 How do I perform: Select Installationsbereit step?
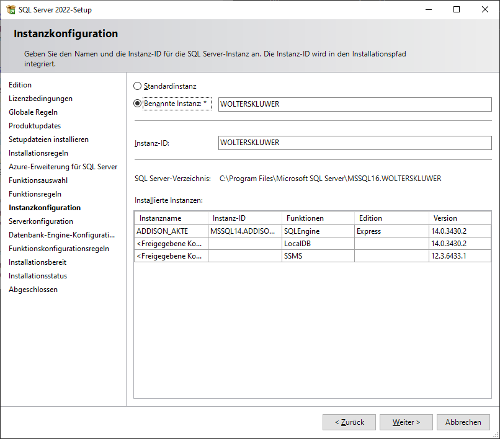(37, 262)
